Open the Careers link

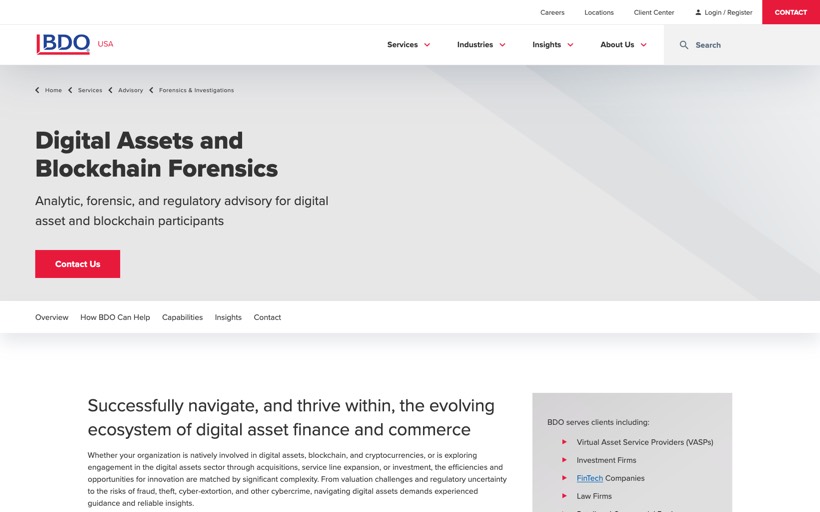coord(552,12)
